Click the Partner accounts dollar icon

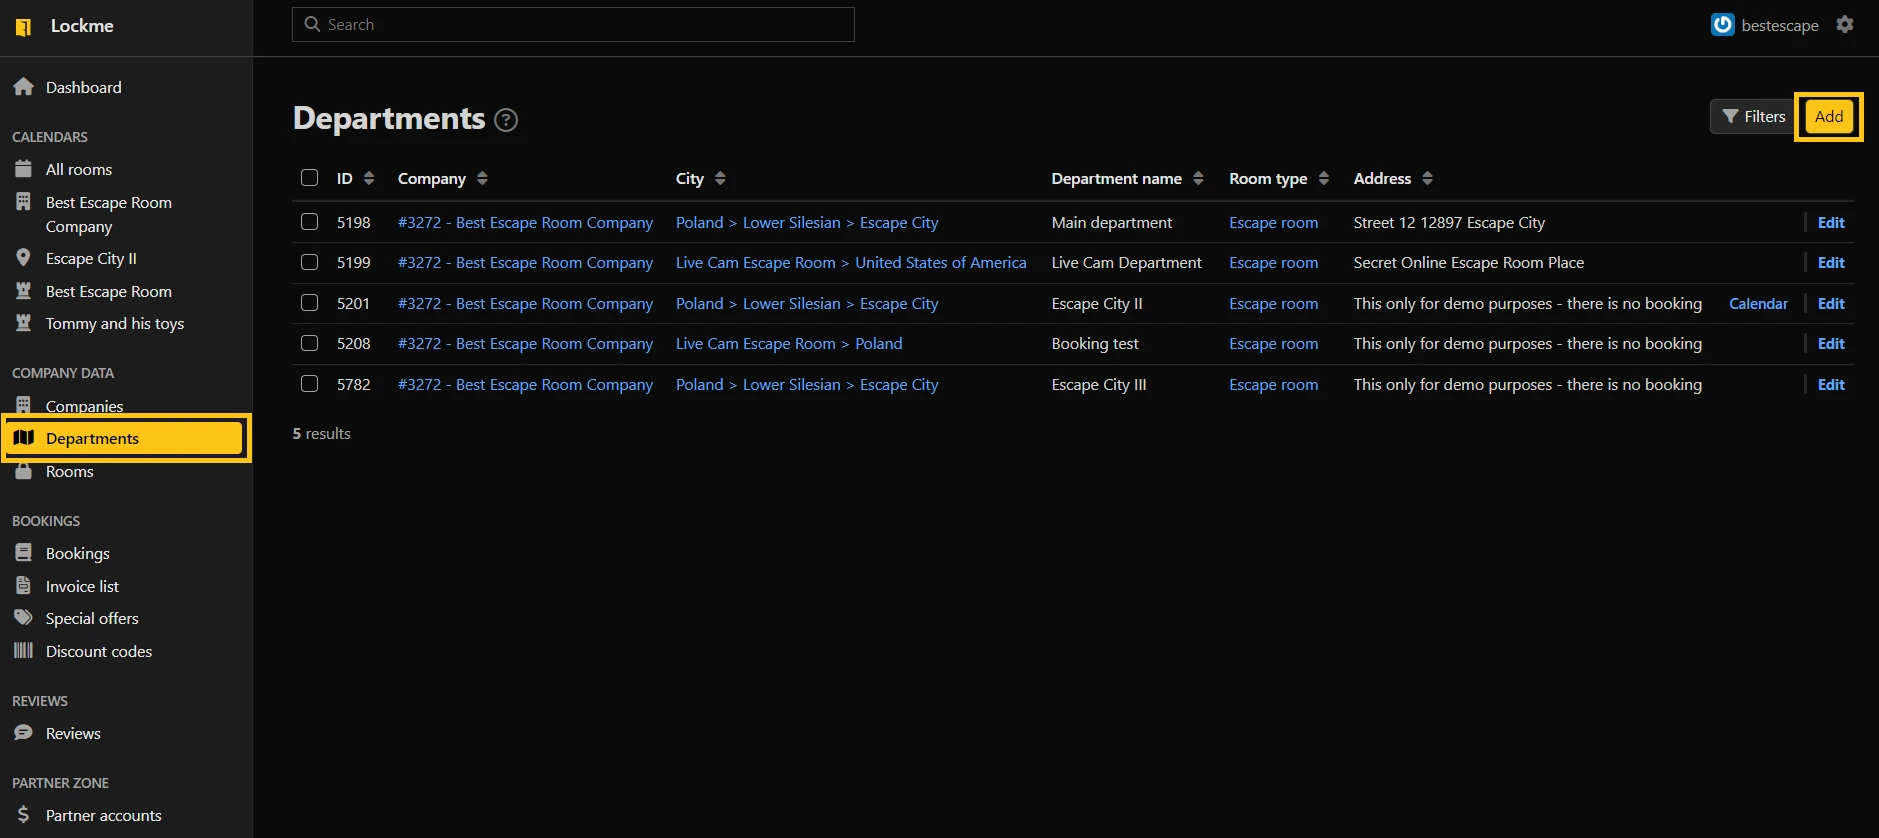pyautogui.click(x=24, y=815)
